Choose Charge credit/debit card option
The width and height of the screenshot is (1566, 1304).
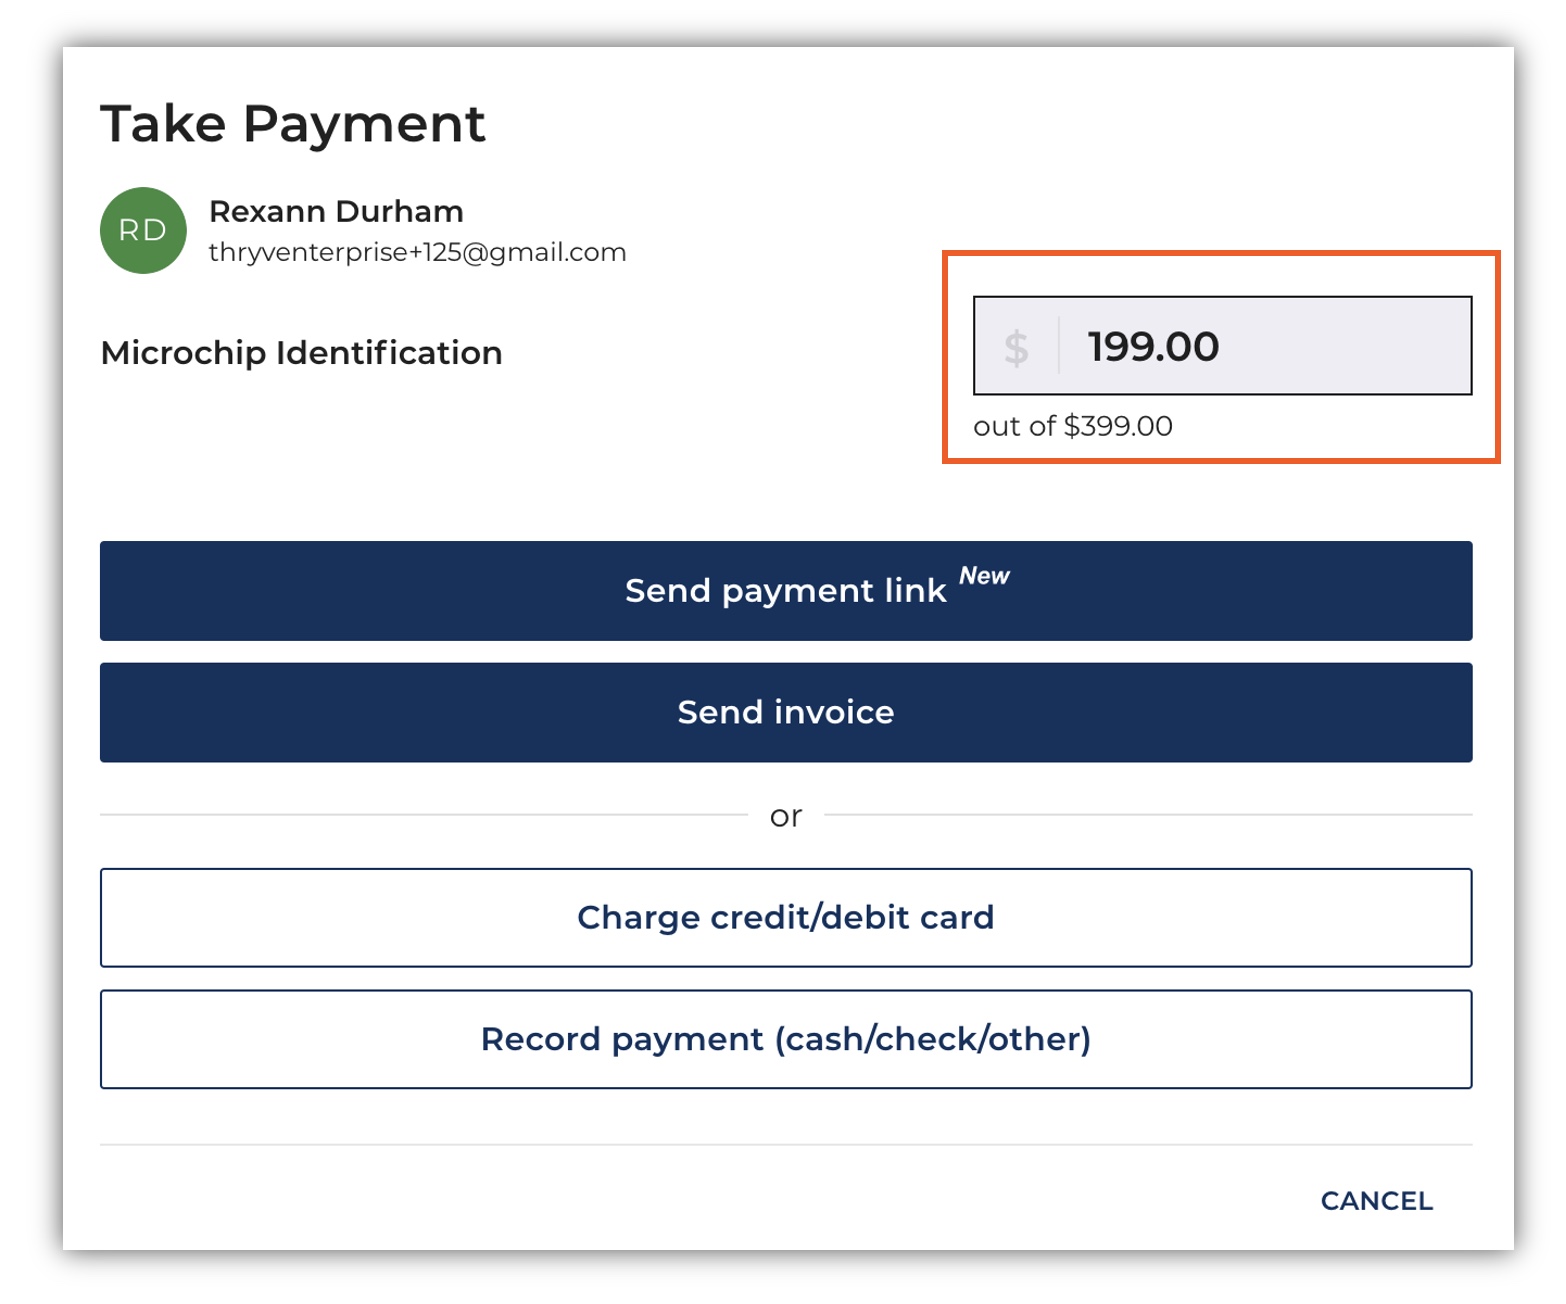785,918
